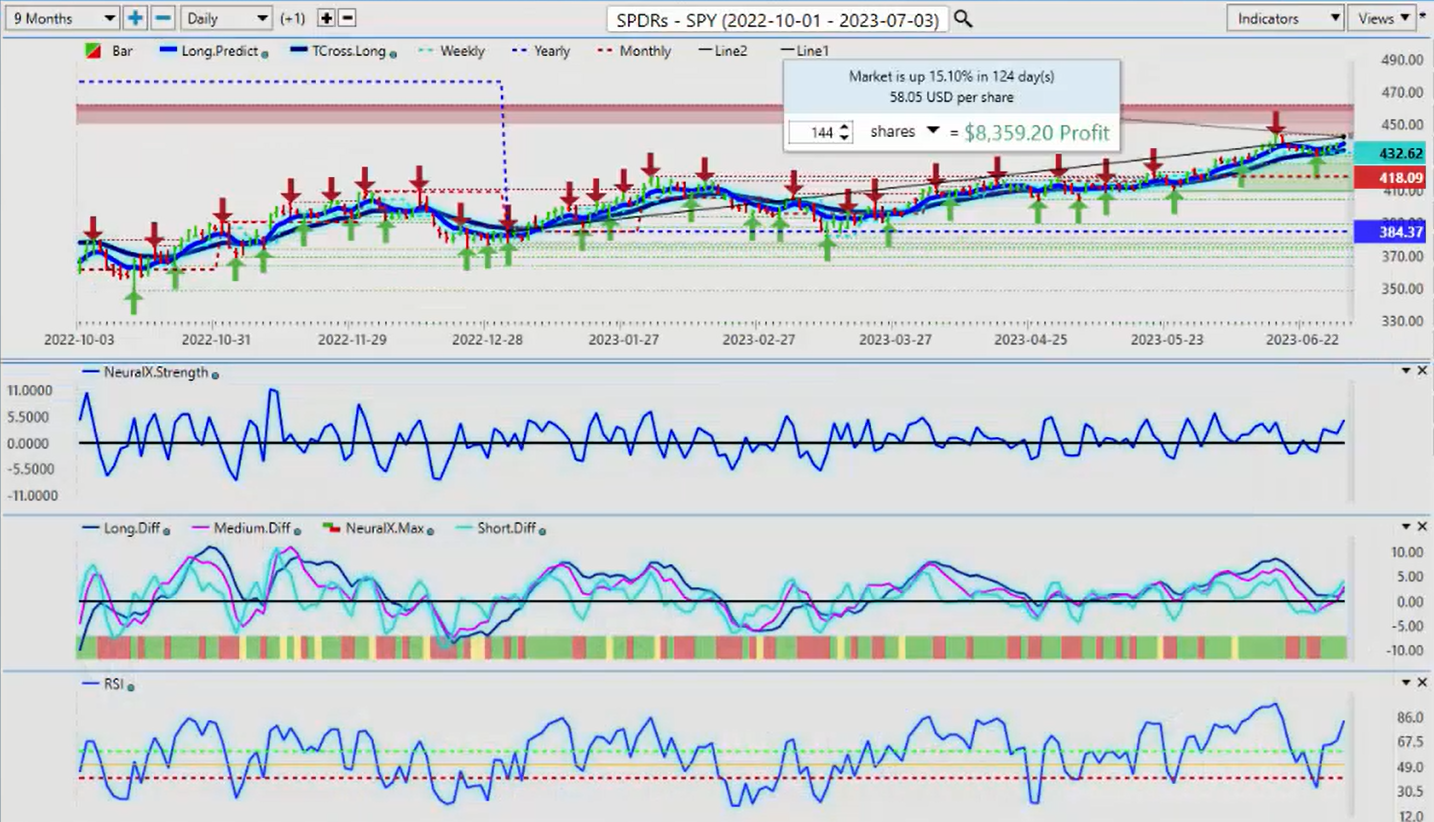Click the Short.Diff indicator label

pos(506,529)
